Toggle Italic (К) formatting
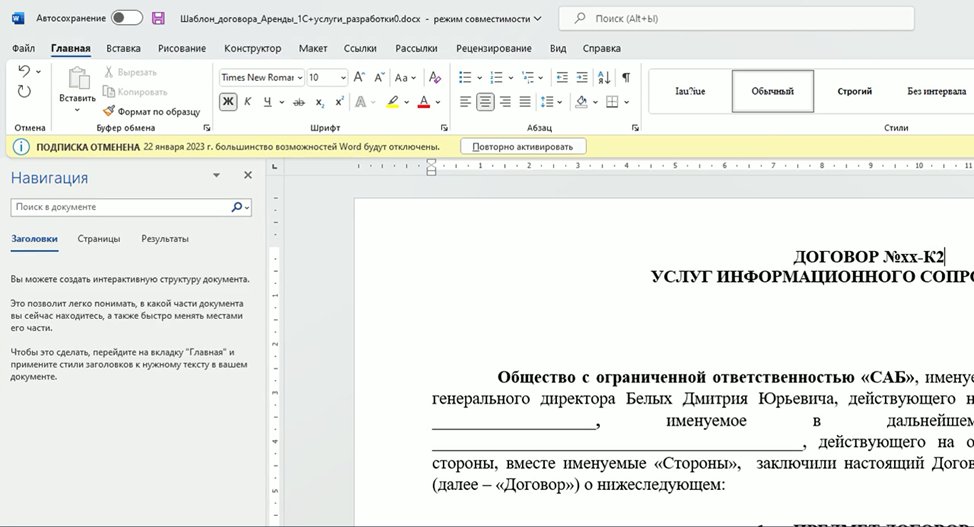Screen dimensions: 974x527 [x=247, y=102]
